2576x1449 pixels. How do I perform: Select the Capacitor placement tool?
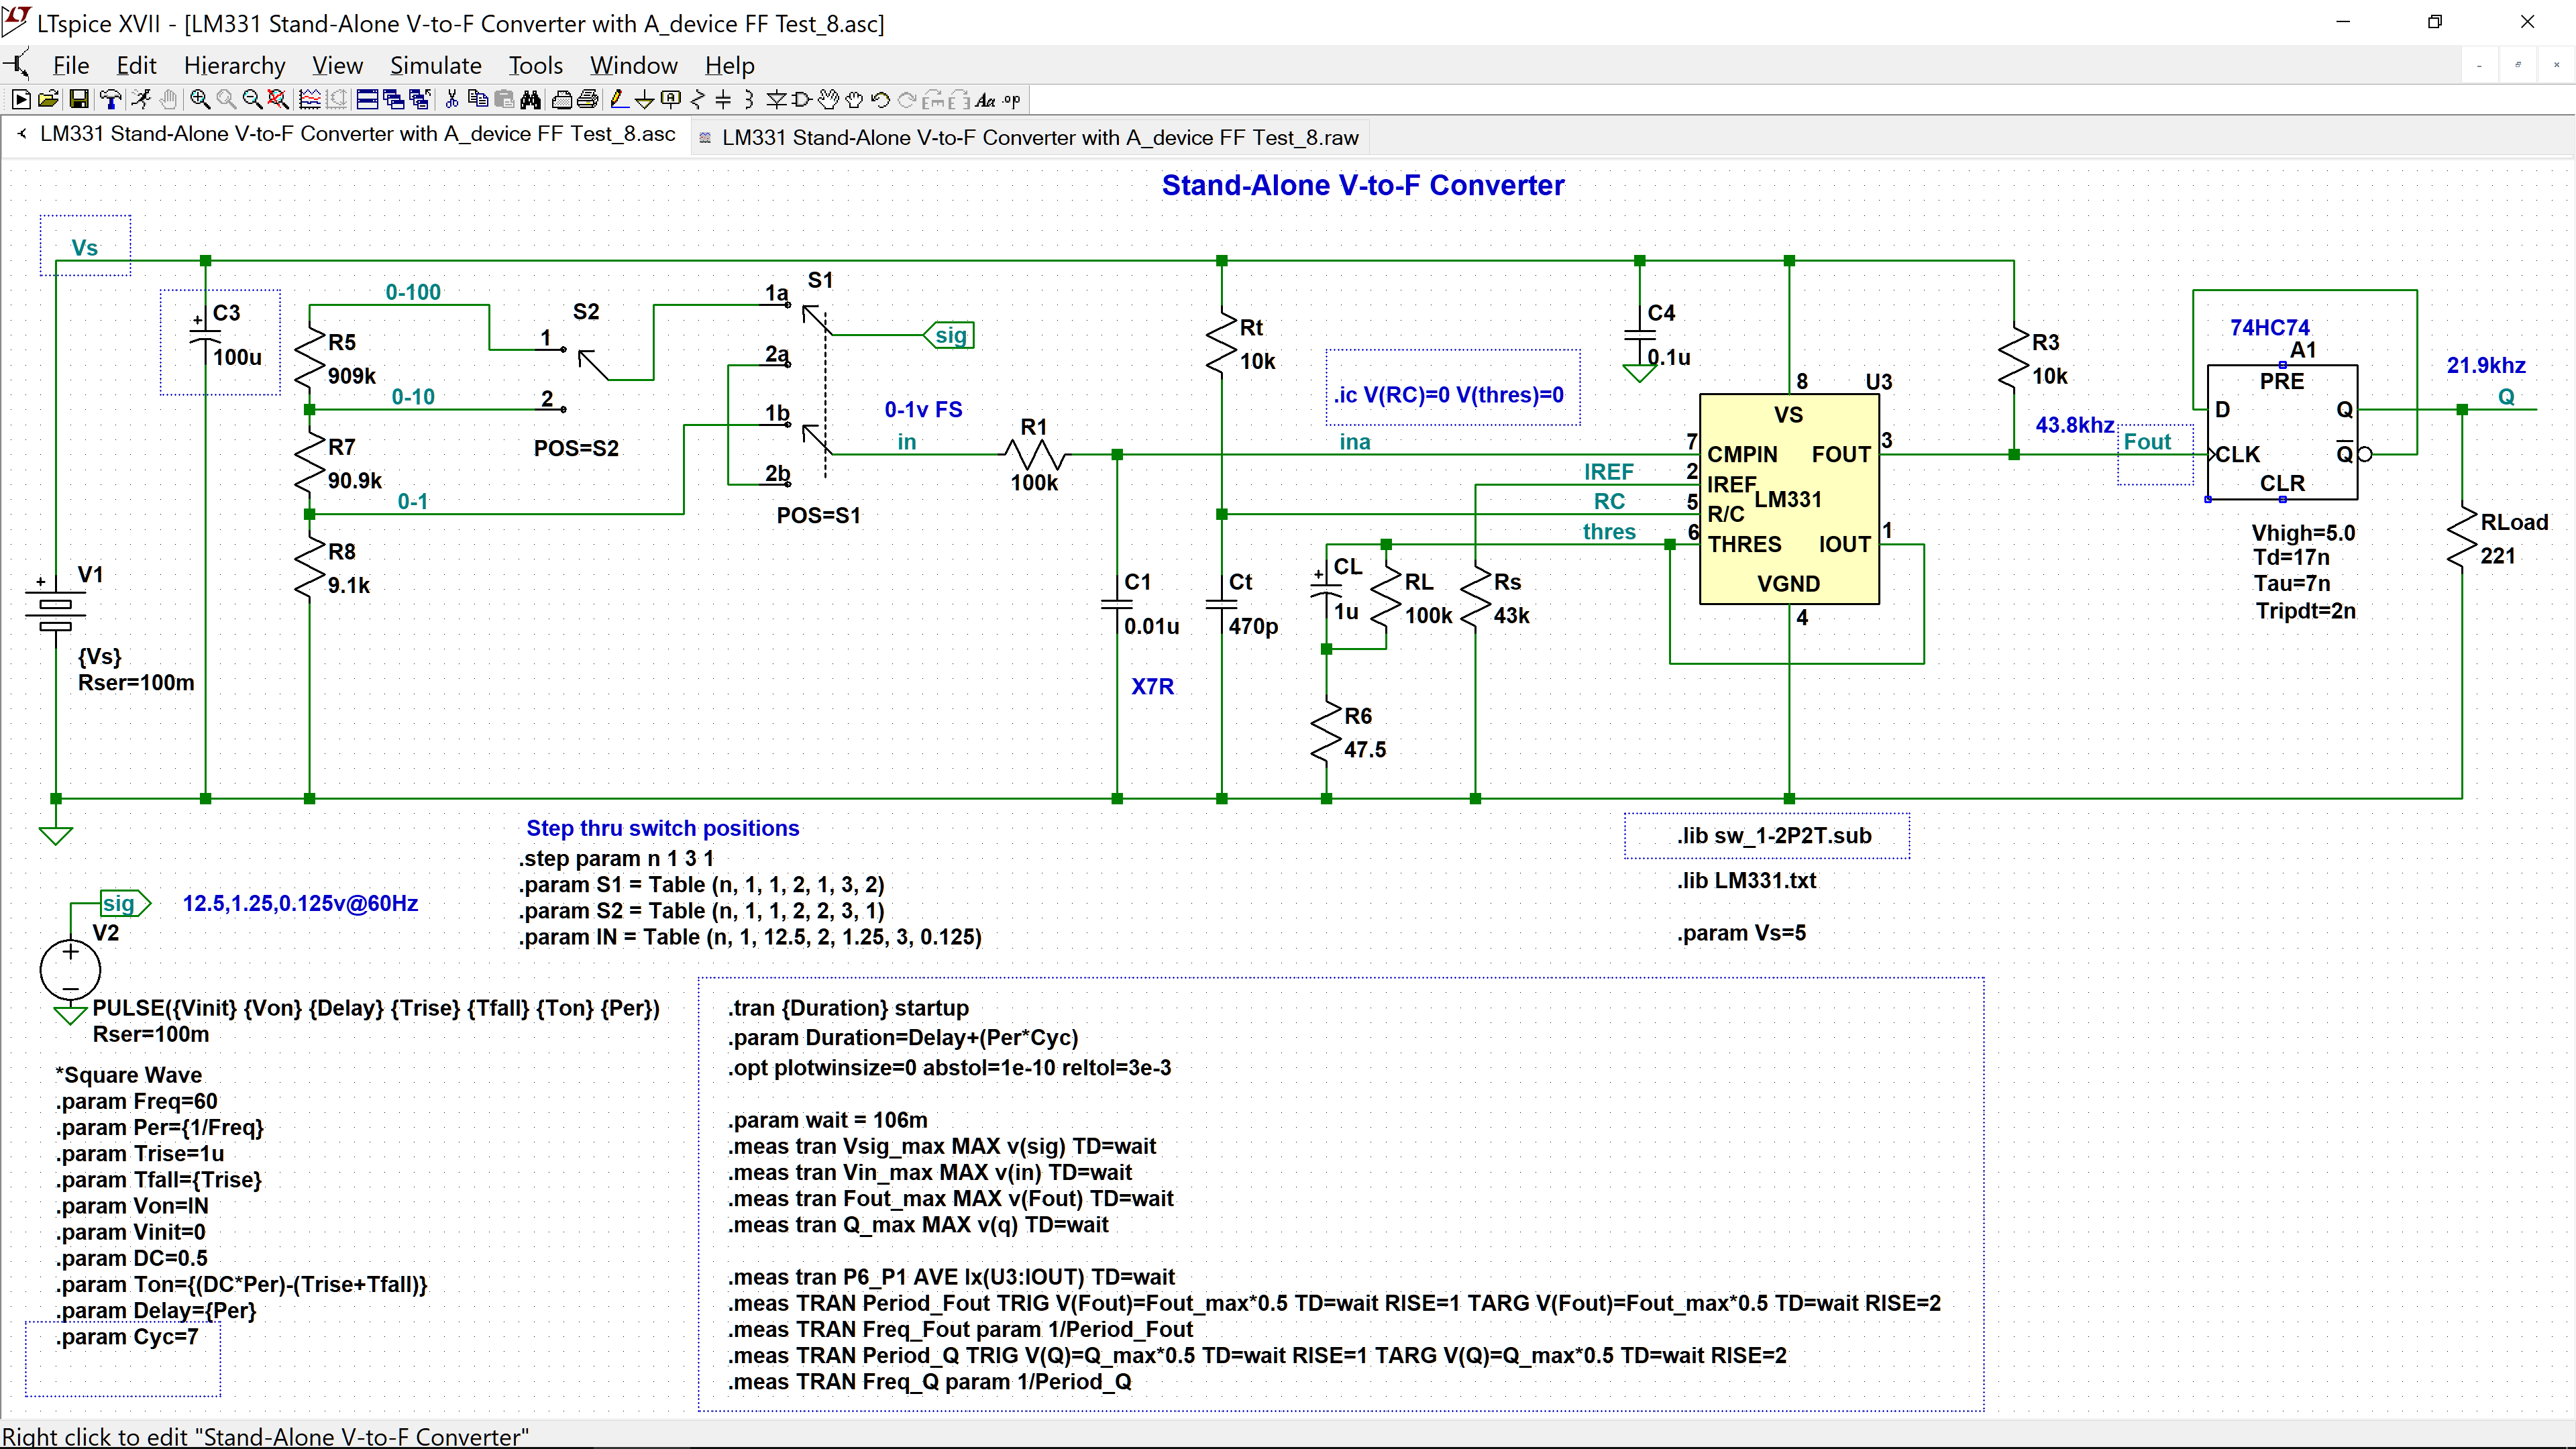tap(723, 100)
